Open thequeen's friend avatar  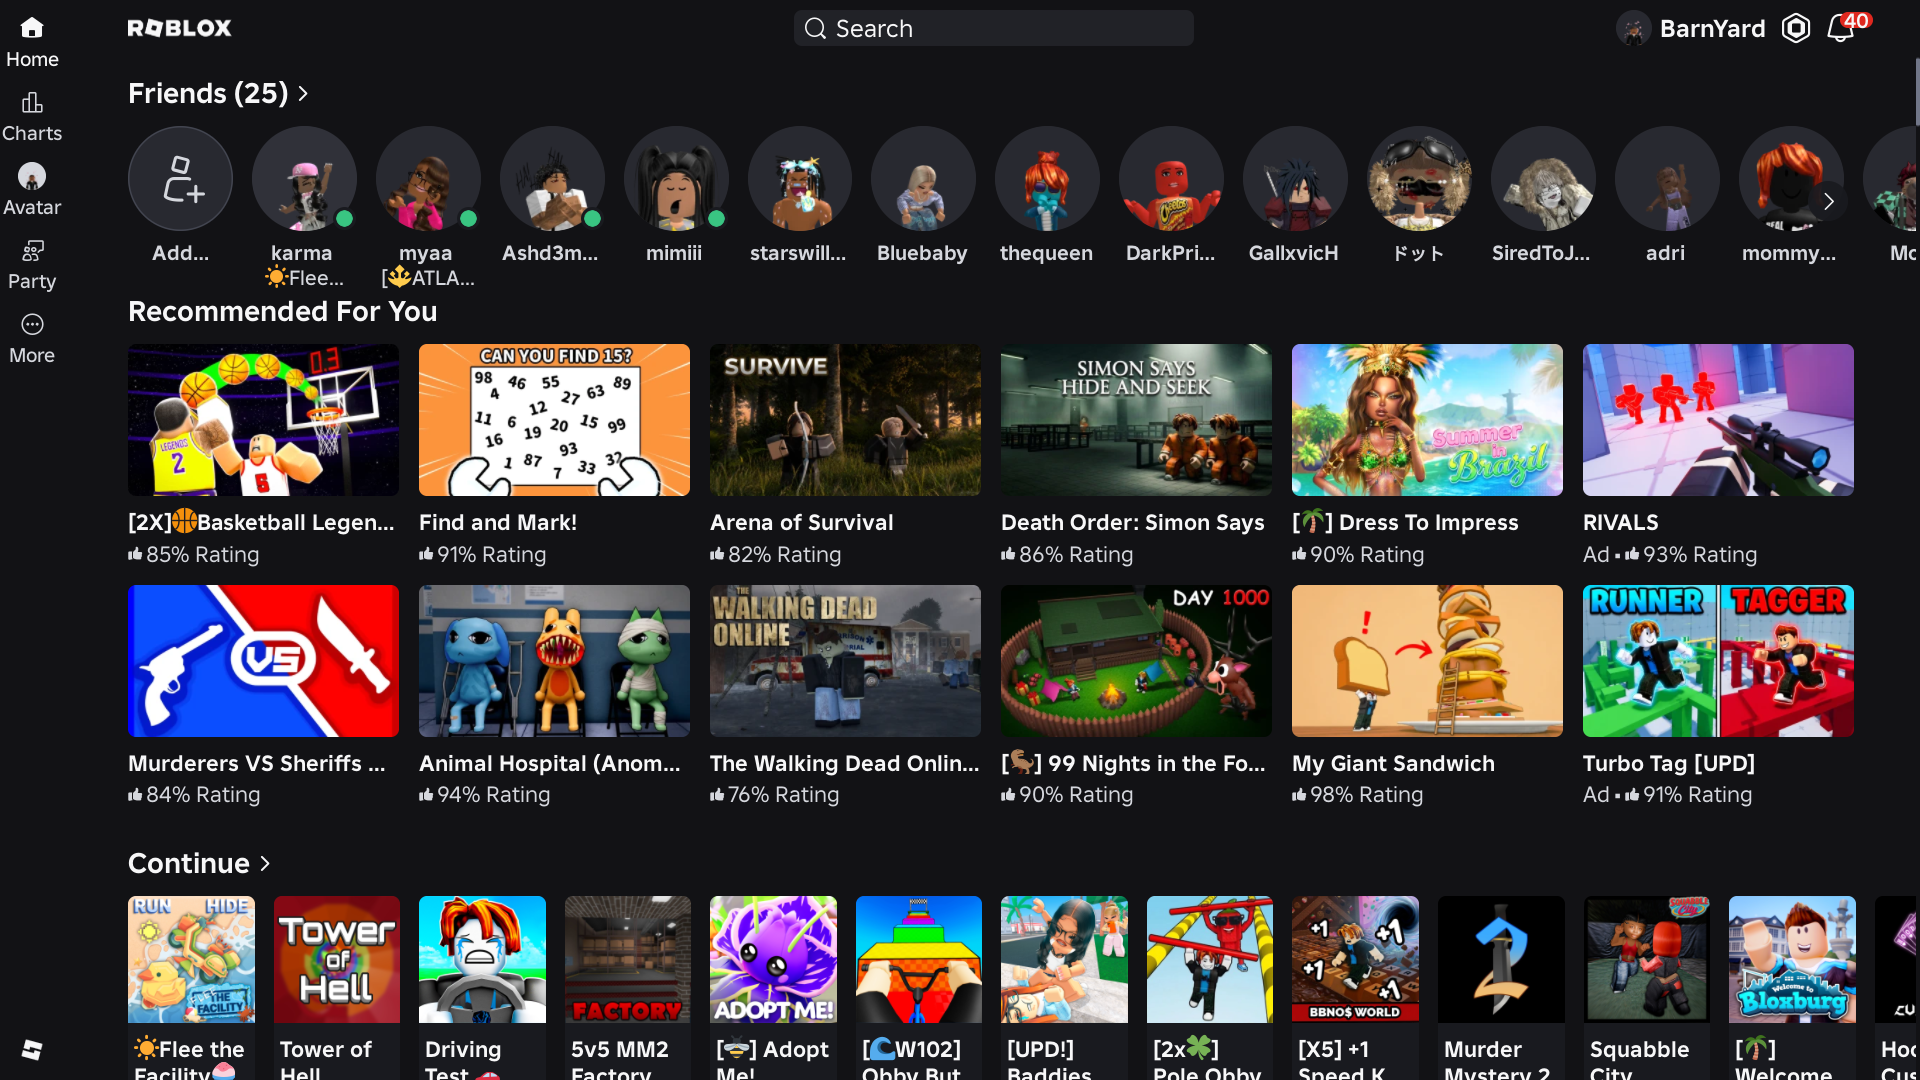click(x=1047, y=179)
